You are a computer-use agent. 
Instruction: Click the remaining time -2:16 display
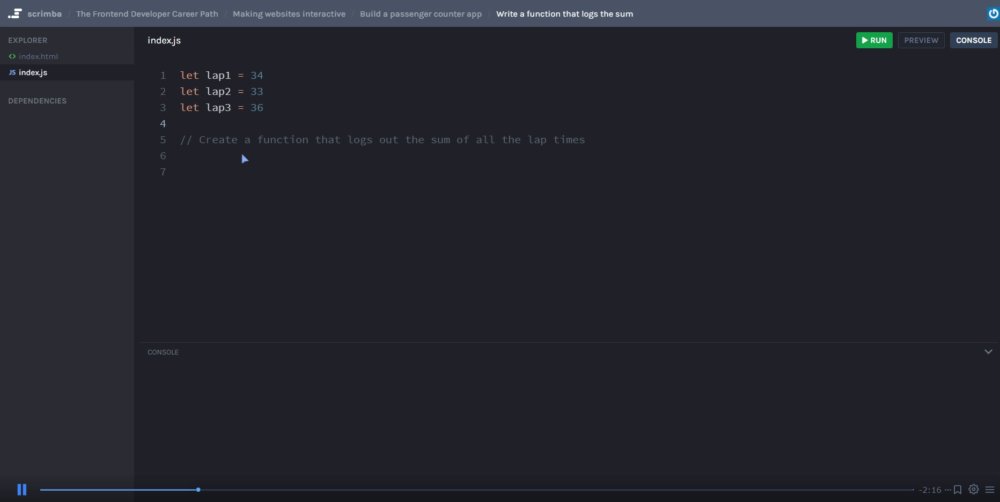[930, 490]
